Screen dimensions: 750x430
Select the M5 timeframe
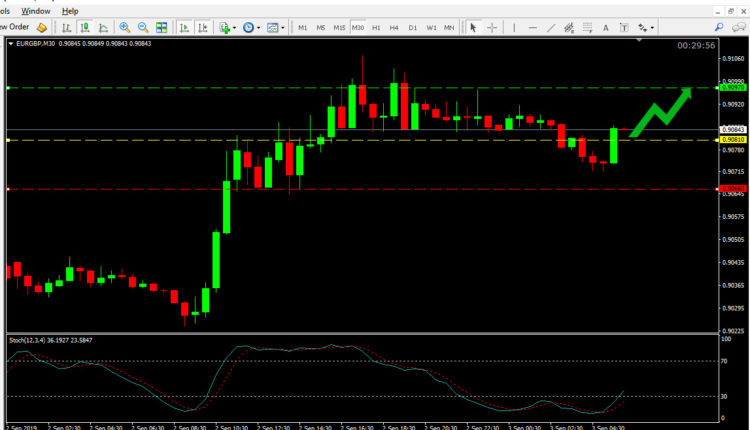coord(320,28)
